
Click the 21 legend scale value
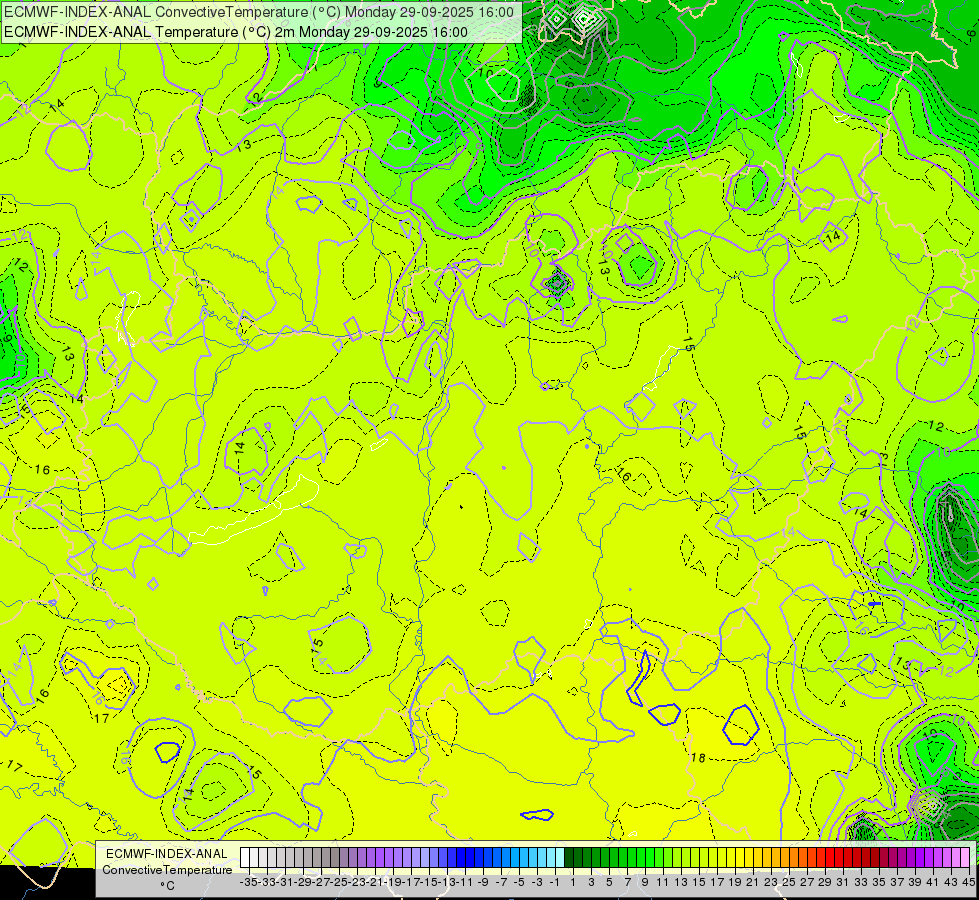(752, 883)
